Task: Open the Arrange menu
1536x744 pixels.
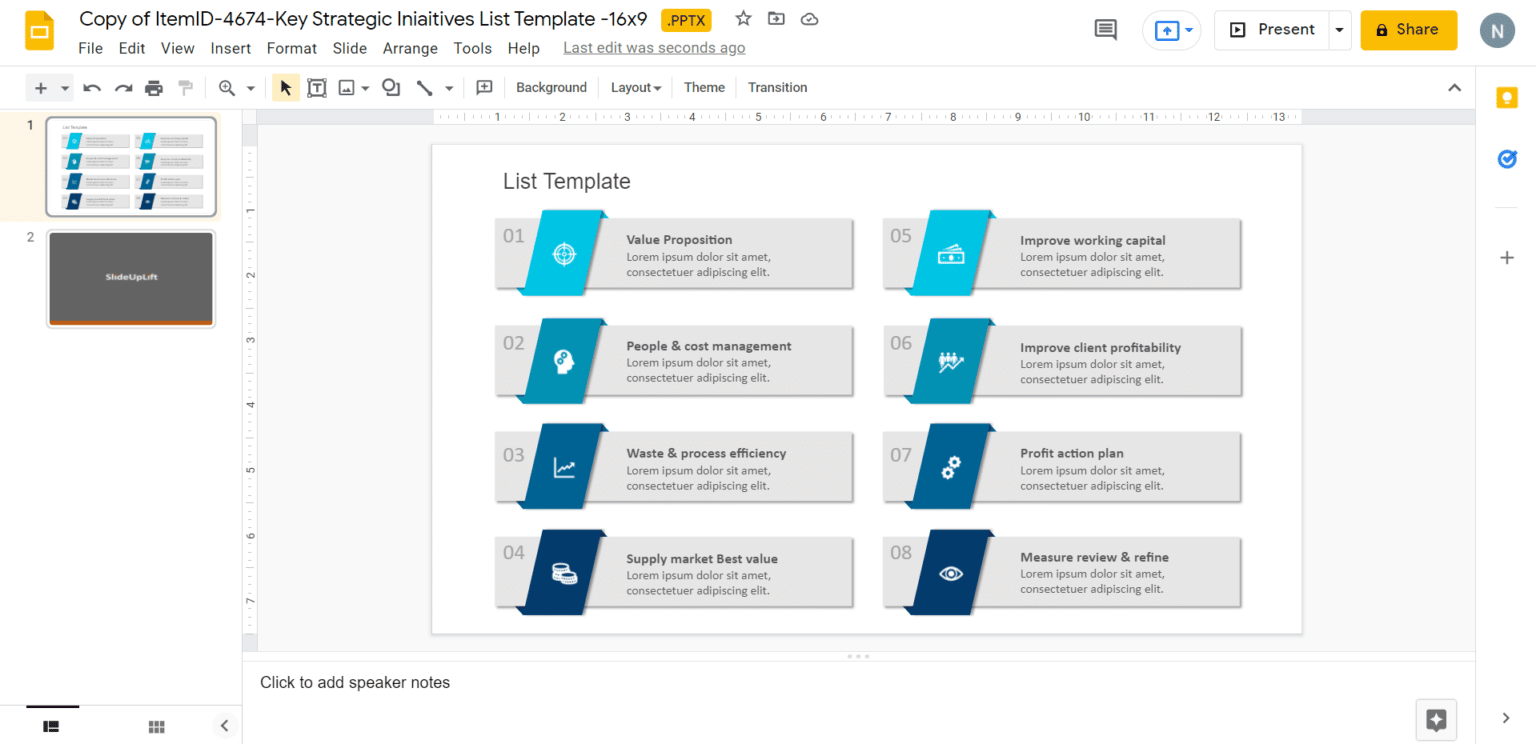Action: [x=410, y=48]
